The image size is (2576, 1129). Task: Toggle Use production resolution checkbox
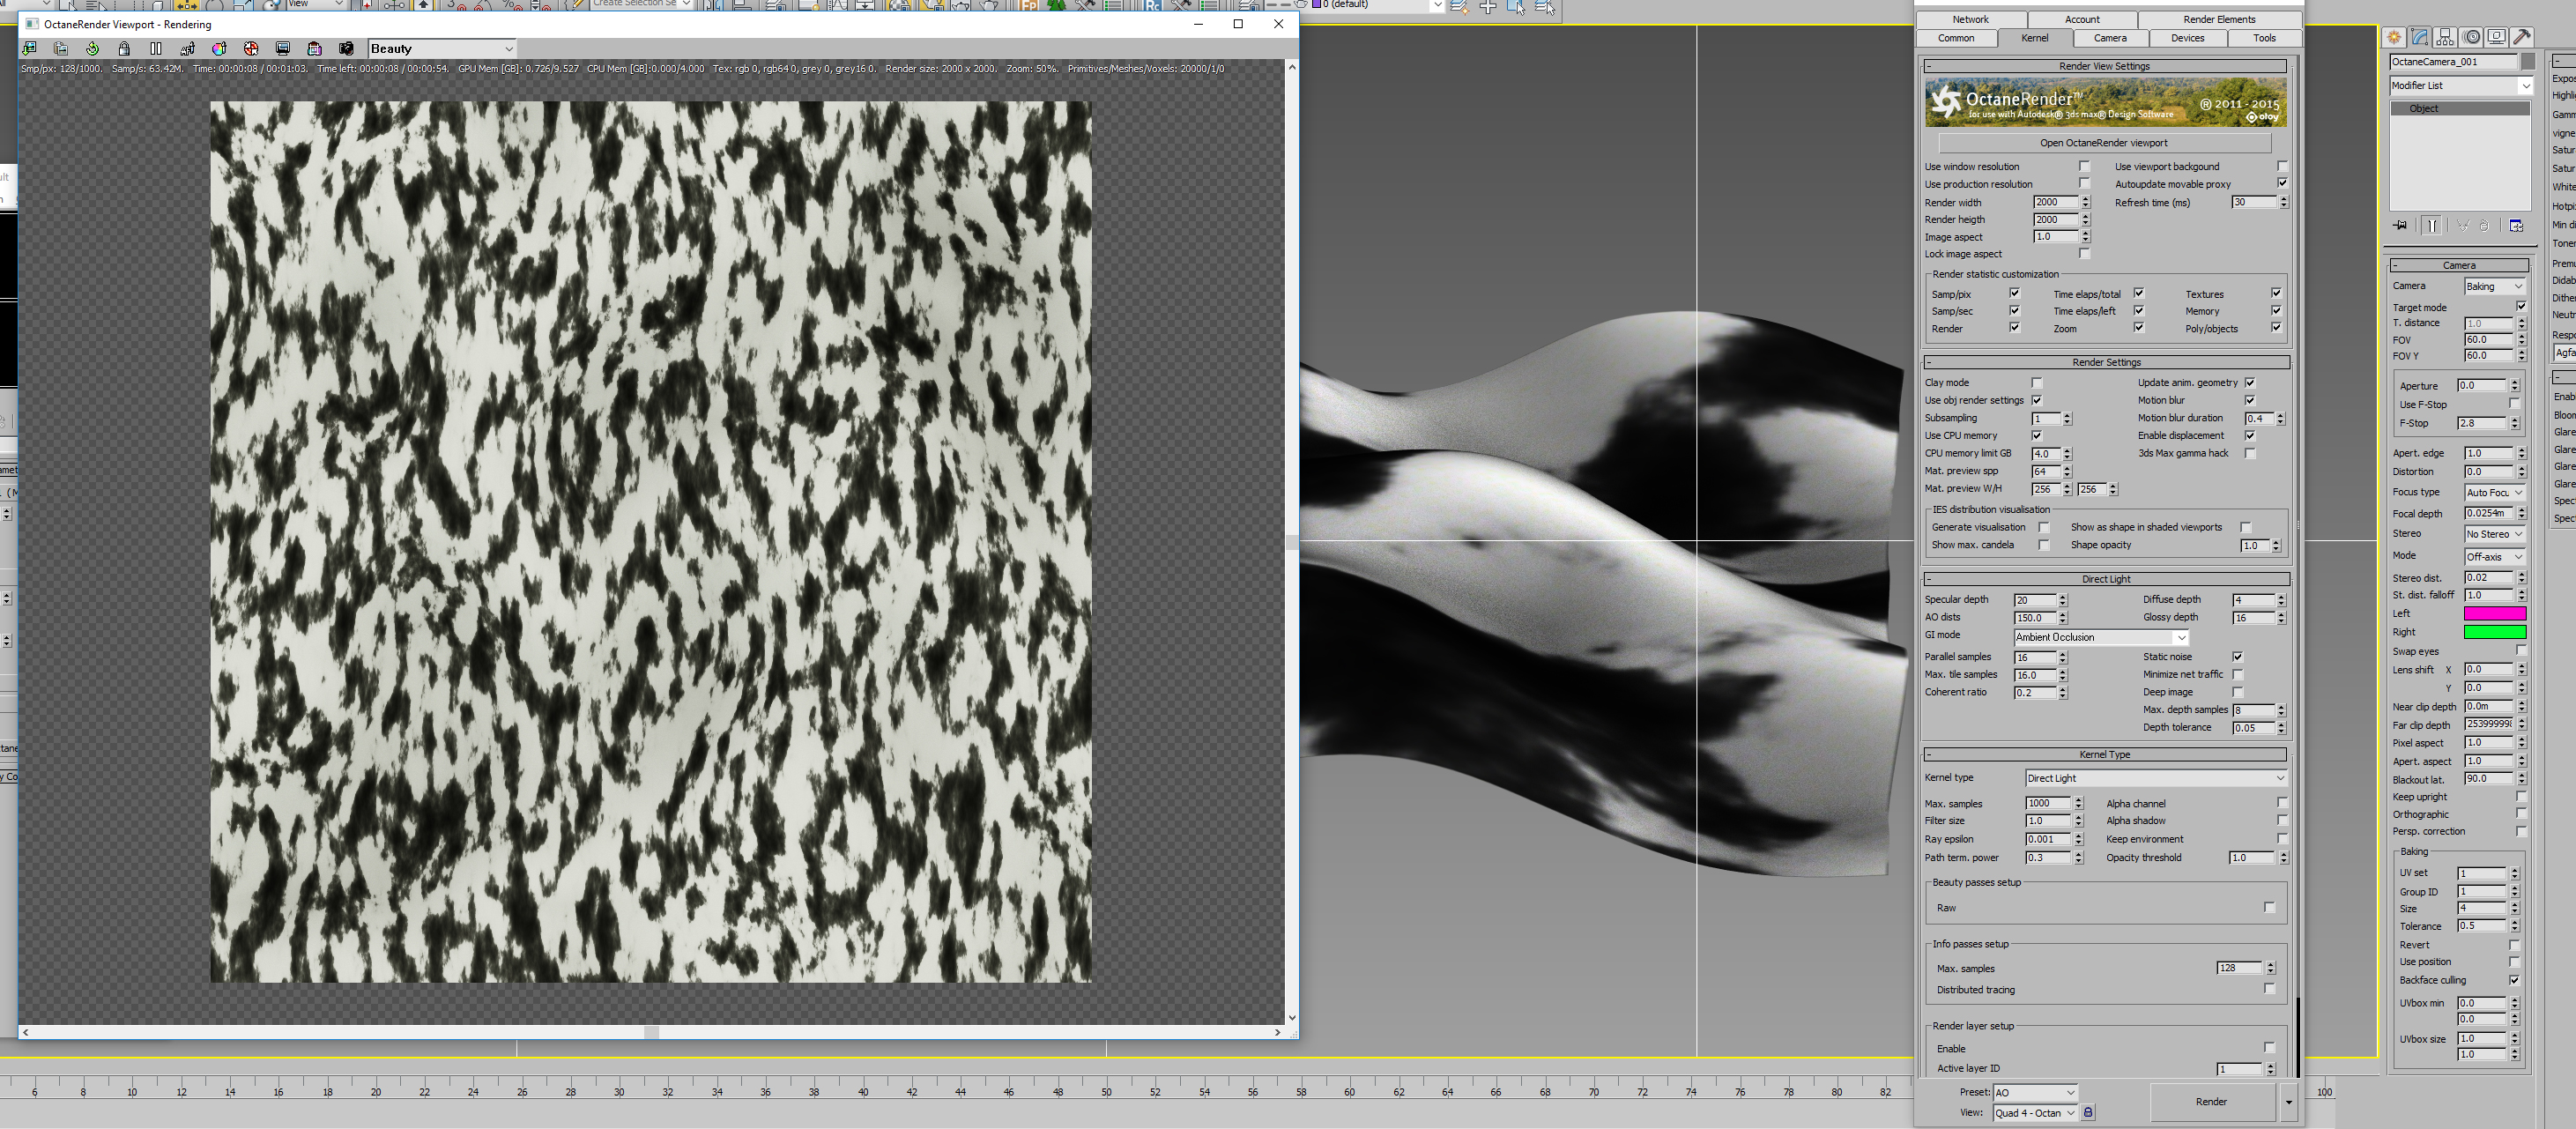[x=2085, y=184]
